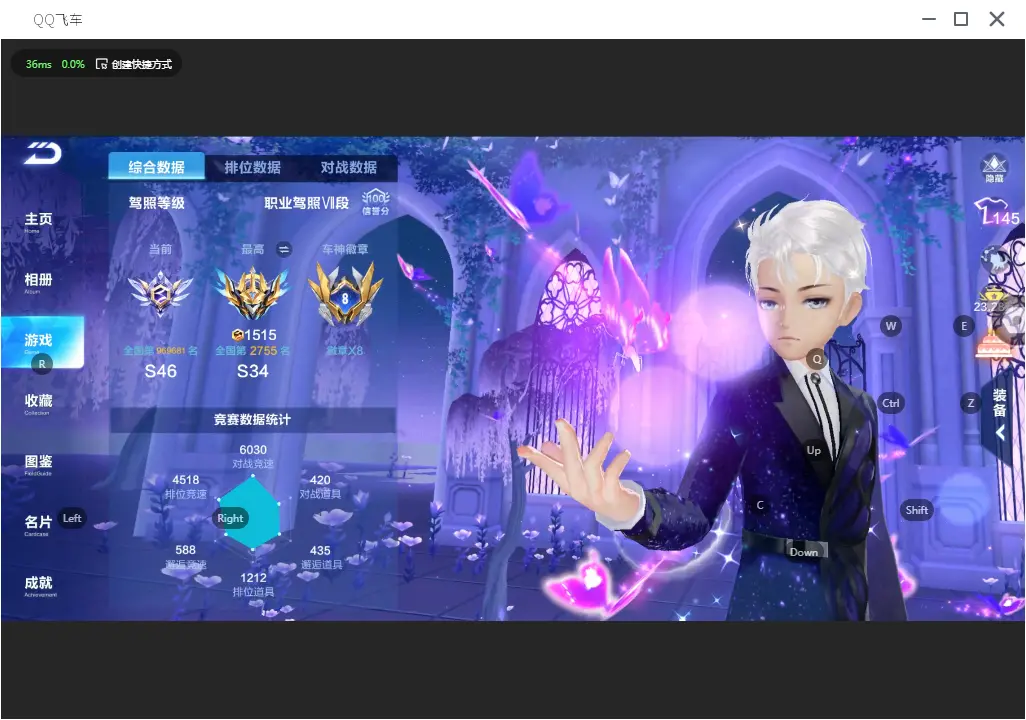Click the 全国第 2755 名 ranking text
Viewport: 1026px width, 720px height.
(253, 351)
